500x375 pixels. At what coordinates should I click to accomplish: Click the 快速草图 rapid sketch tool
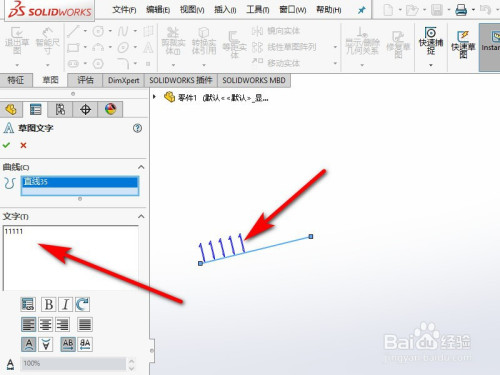[463, 45]
